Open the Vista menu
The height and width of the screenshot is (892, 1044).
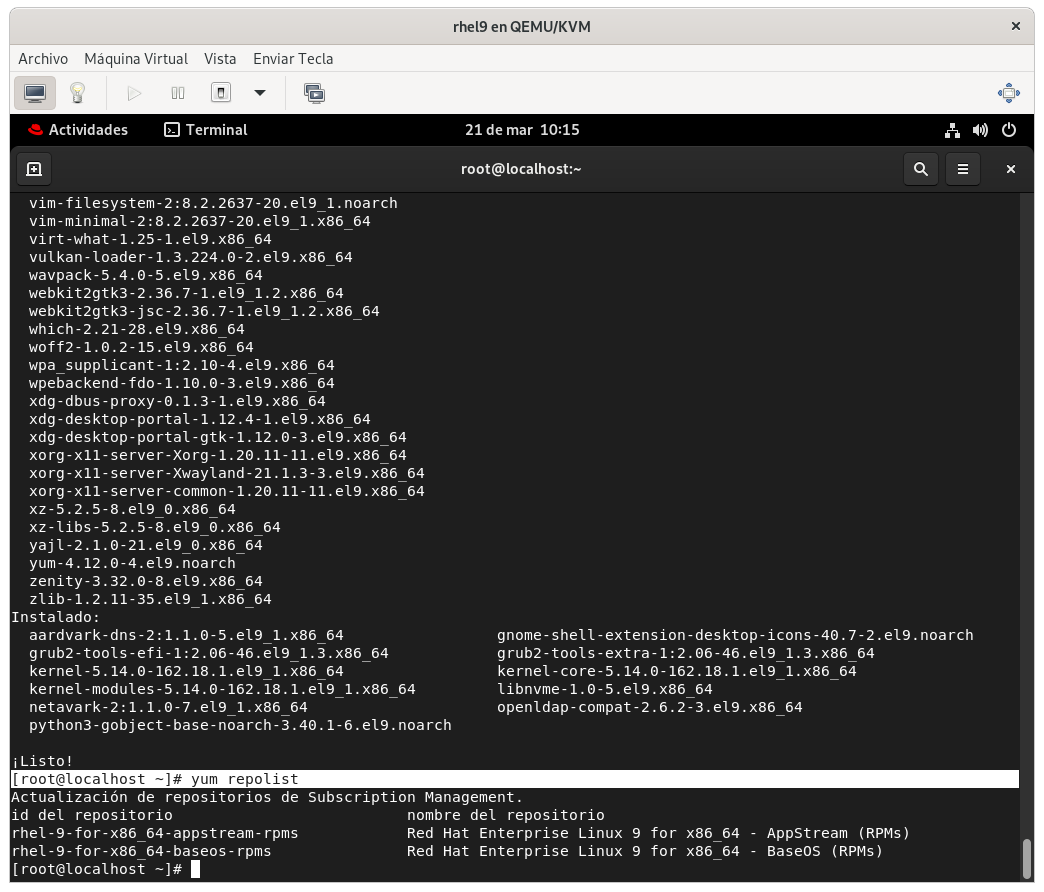[220, 59]
